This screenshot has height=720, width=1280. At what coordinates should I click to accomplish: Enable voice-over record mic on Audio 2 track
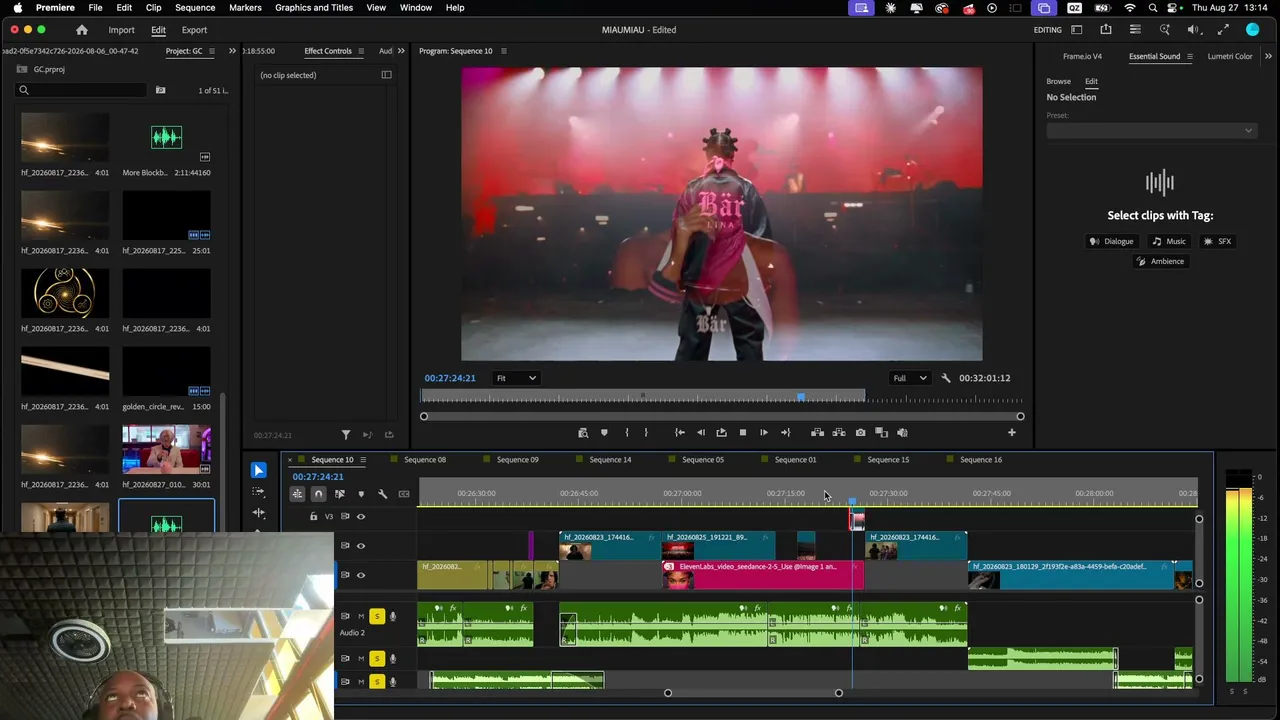[393, 616]
